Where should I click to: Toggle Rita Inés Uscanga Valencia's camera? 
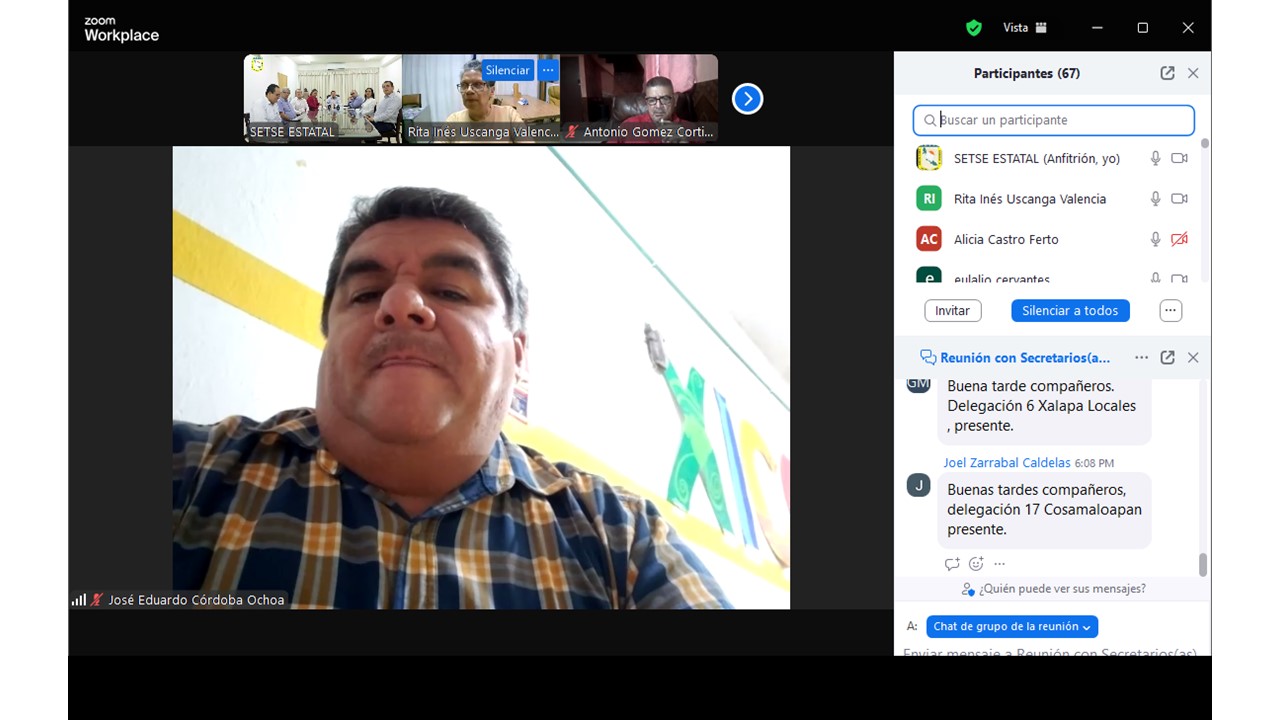tap(1179, 199)
